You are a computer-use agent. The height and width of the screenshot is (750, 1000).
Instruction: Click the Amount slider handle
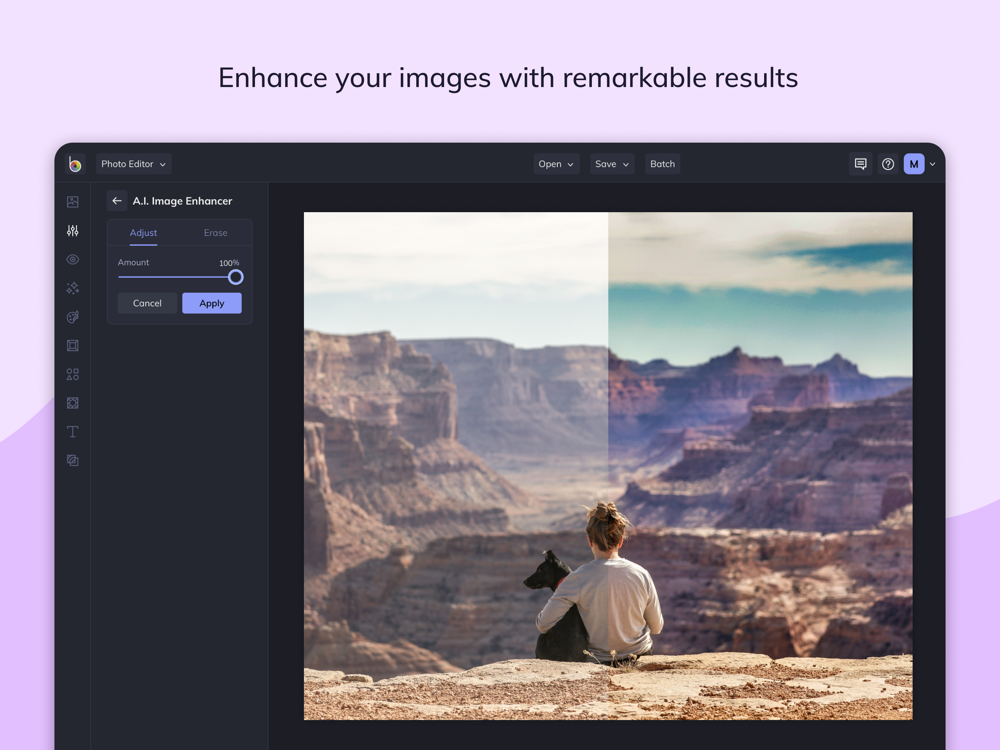tap(235, 277)
